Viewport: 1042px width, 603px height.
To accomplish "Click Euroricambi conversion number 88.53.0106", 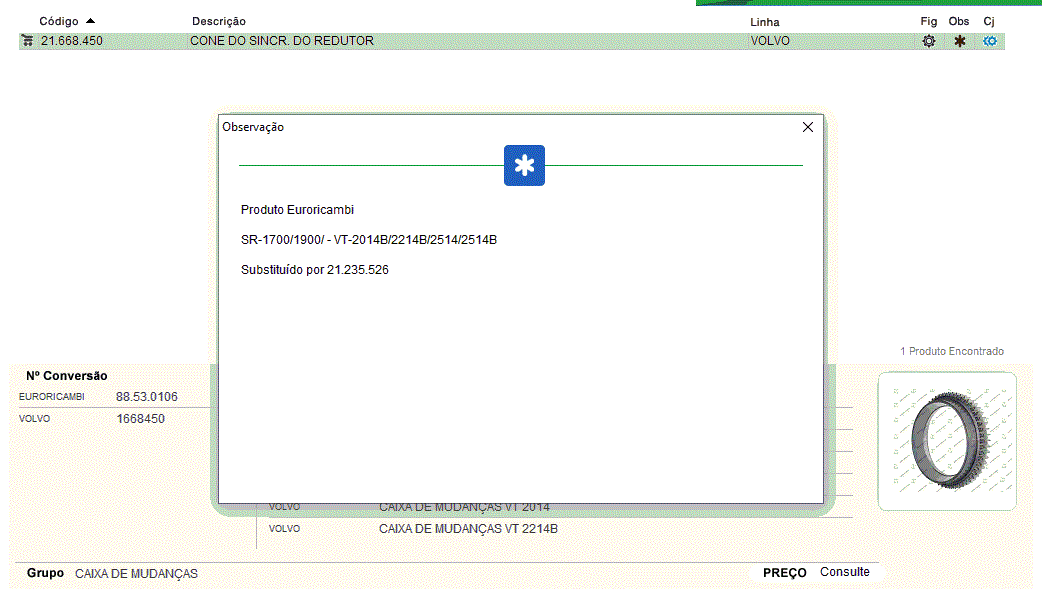I will (x=146, y=397).
